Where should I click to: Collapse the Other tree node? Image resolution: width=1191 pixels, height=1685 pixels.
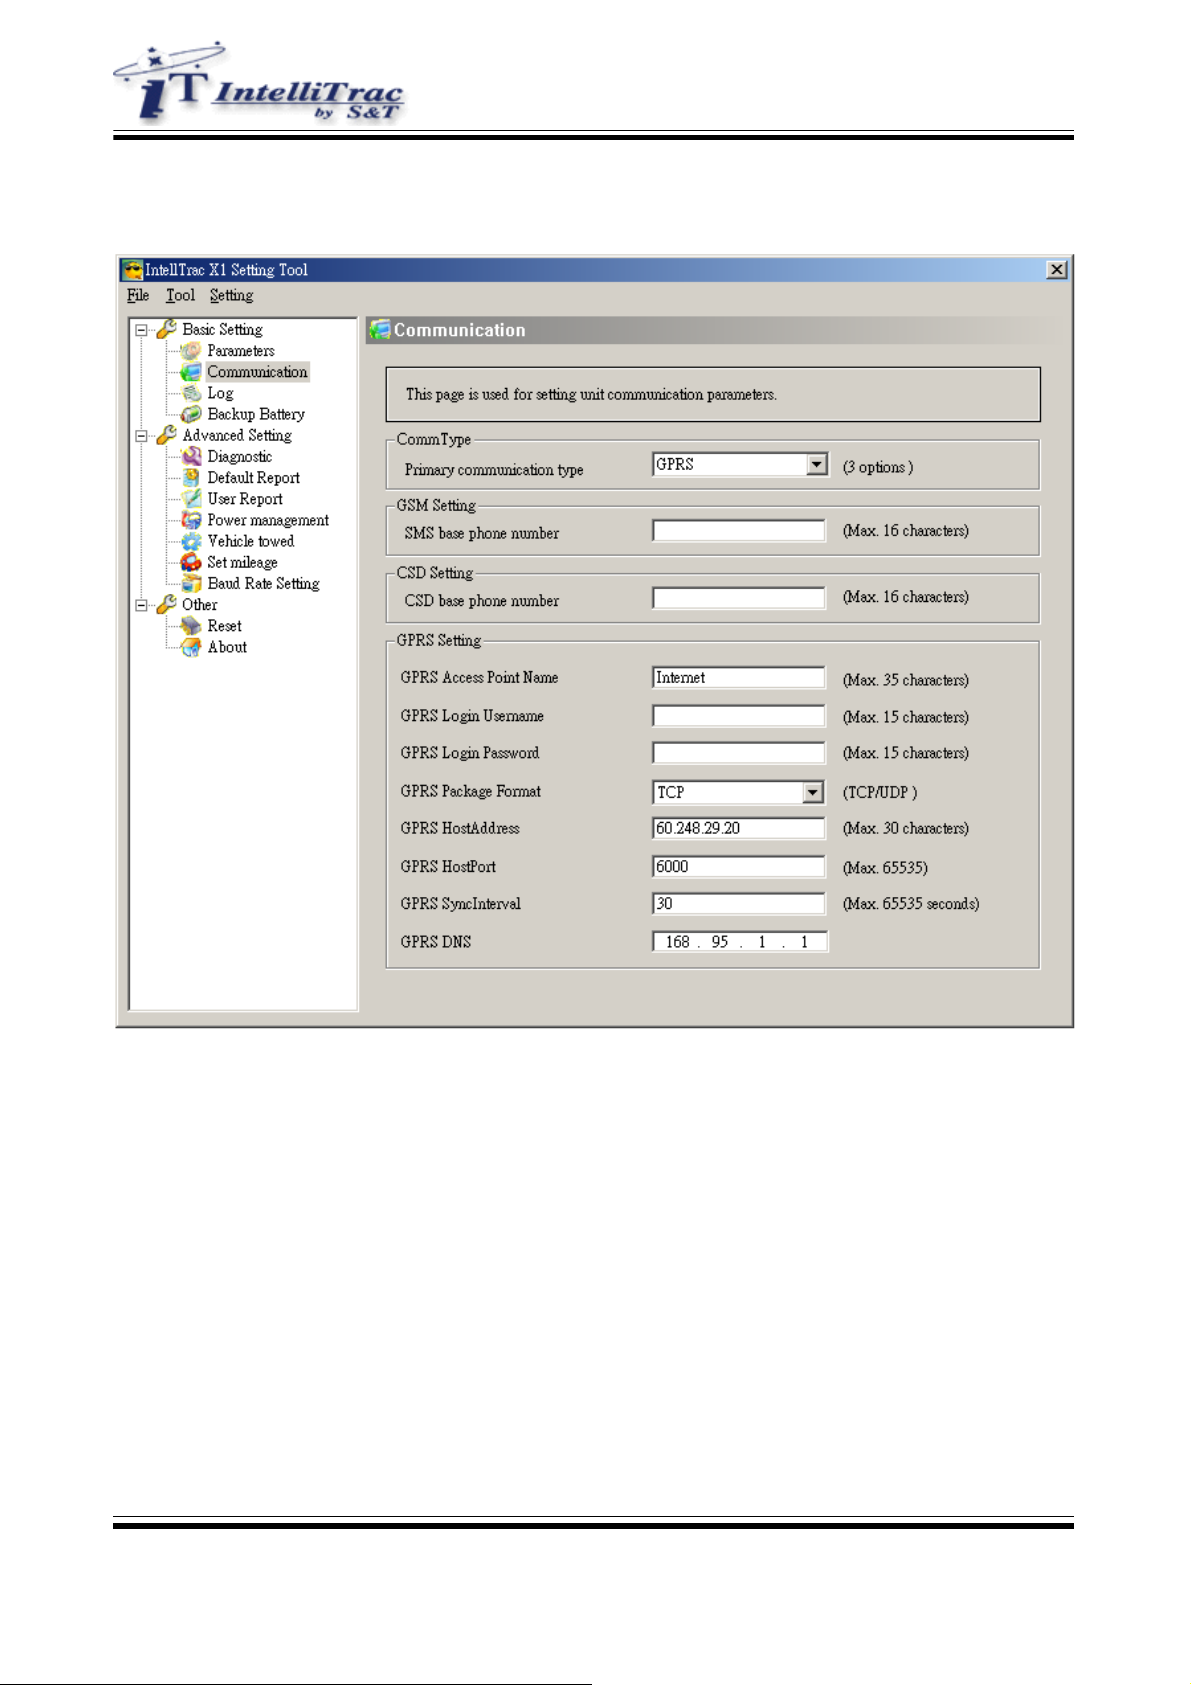(141, 605)
